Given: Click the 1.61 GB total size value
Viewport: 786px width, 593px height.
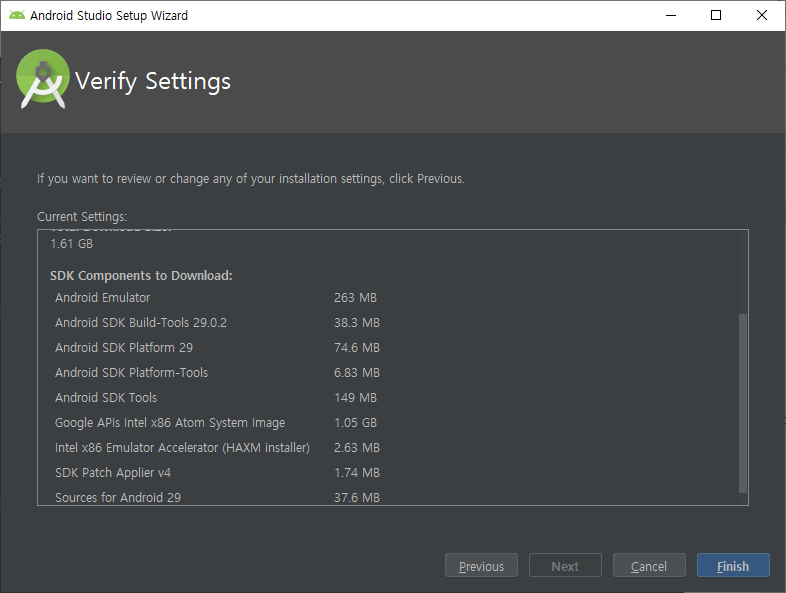Looking at the screenshot, I should coord(72,244).
